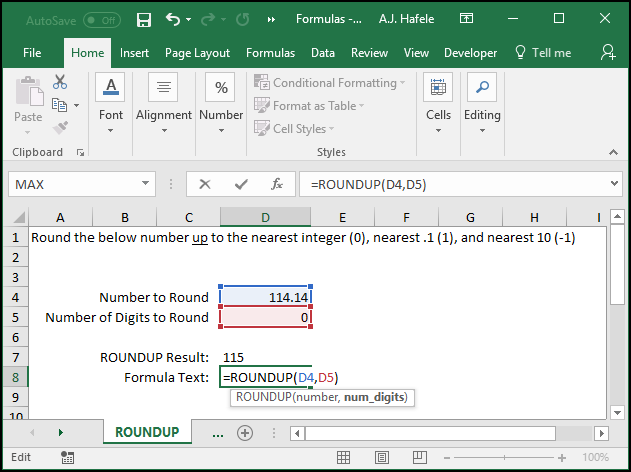Expand the Number group button
This screenshot has height=472, width=631.
click(x=221, y=105)
